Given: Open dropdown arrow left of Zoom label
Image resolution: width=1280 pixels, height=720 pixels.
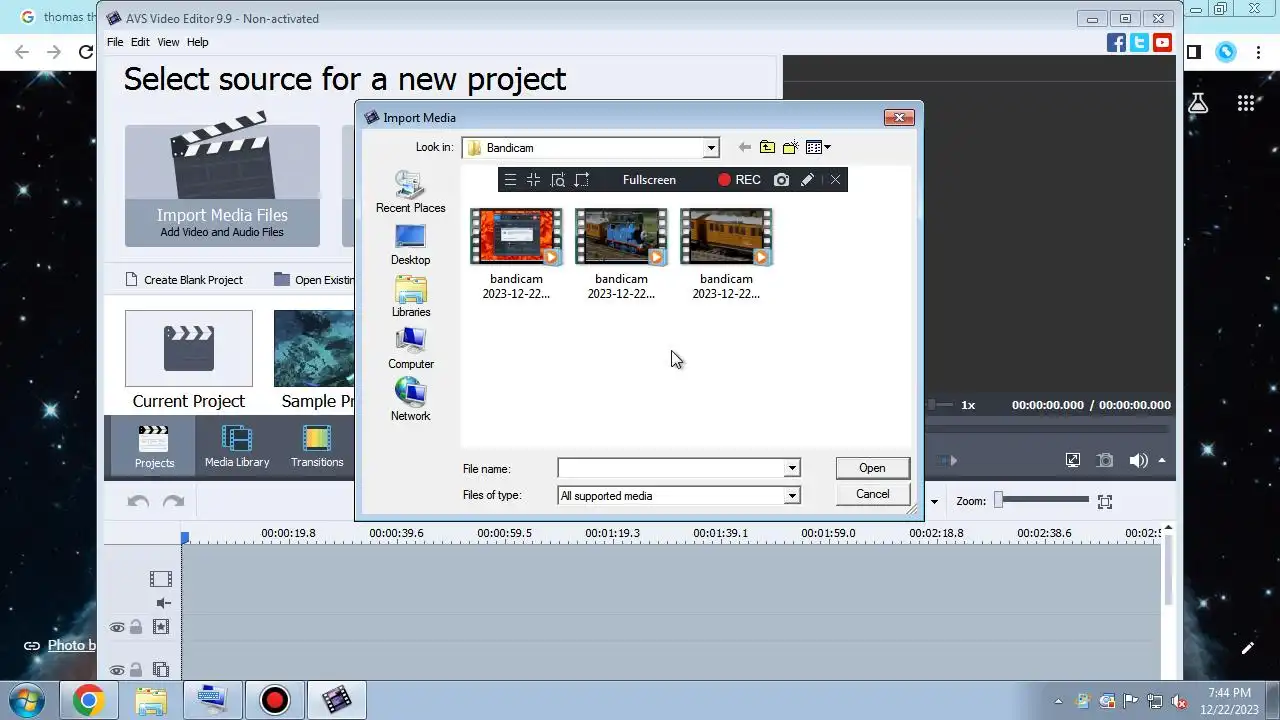Looking at the screenshot, I should [935, 502].
